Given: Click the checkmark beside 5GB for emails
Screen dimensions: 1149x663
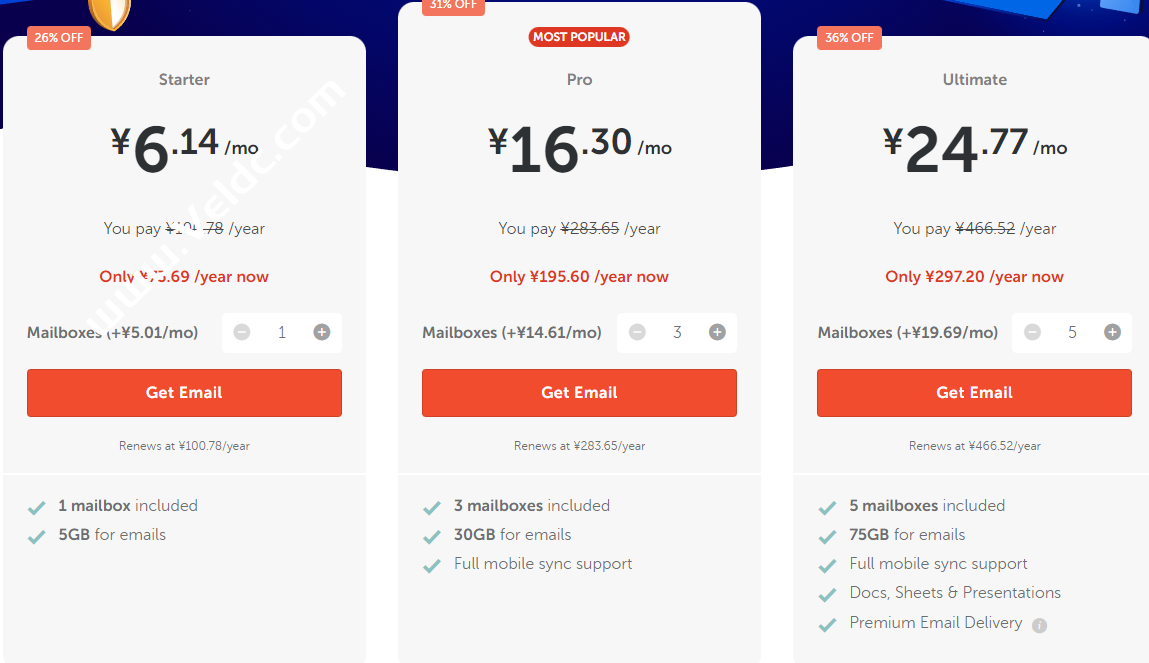Looking at the screenshot, I should coord(37,536).
